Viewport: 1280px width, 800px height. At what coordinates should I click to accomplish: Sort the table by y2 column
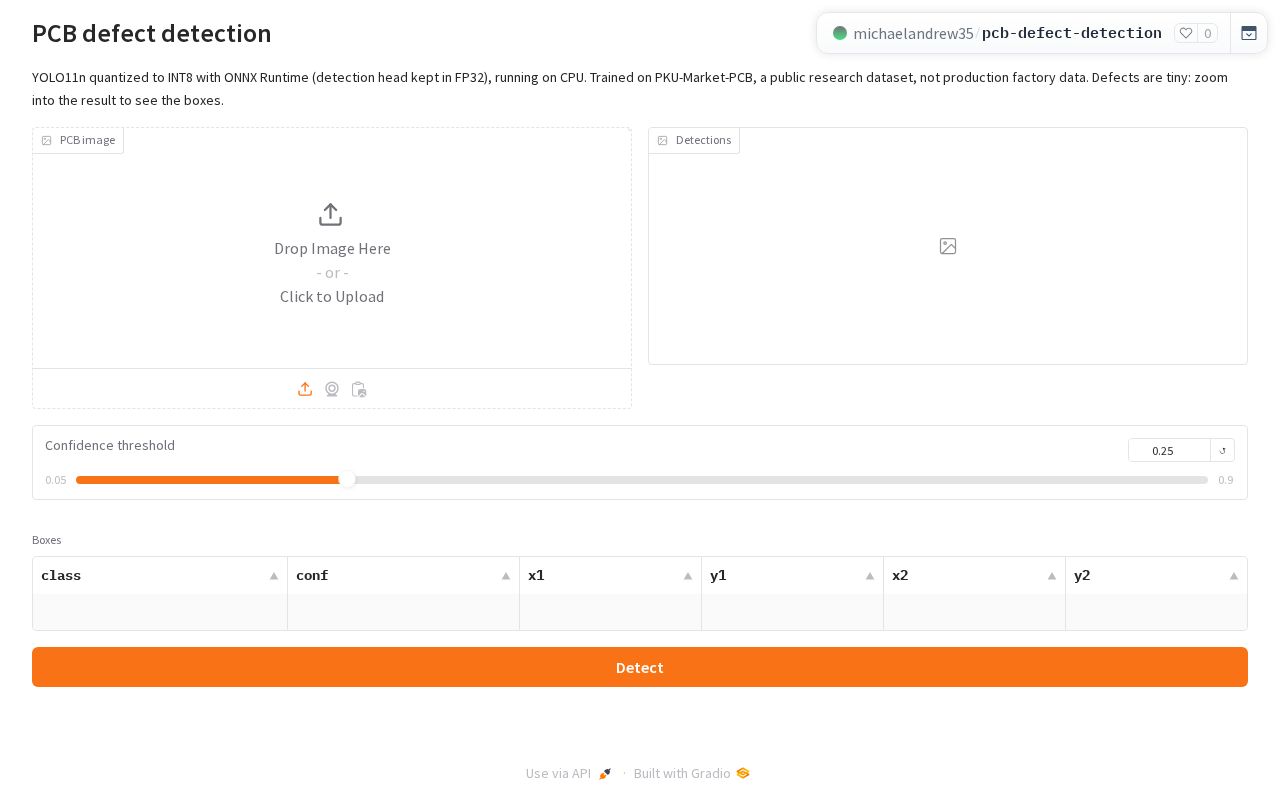[x=1234, y=576]
